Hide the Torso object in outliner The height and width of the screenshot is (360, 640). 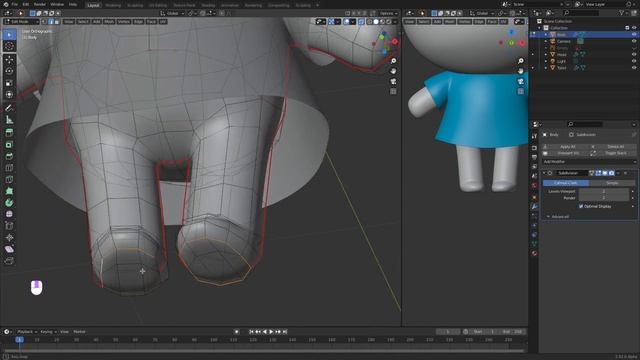point(634,67)
